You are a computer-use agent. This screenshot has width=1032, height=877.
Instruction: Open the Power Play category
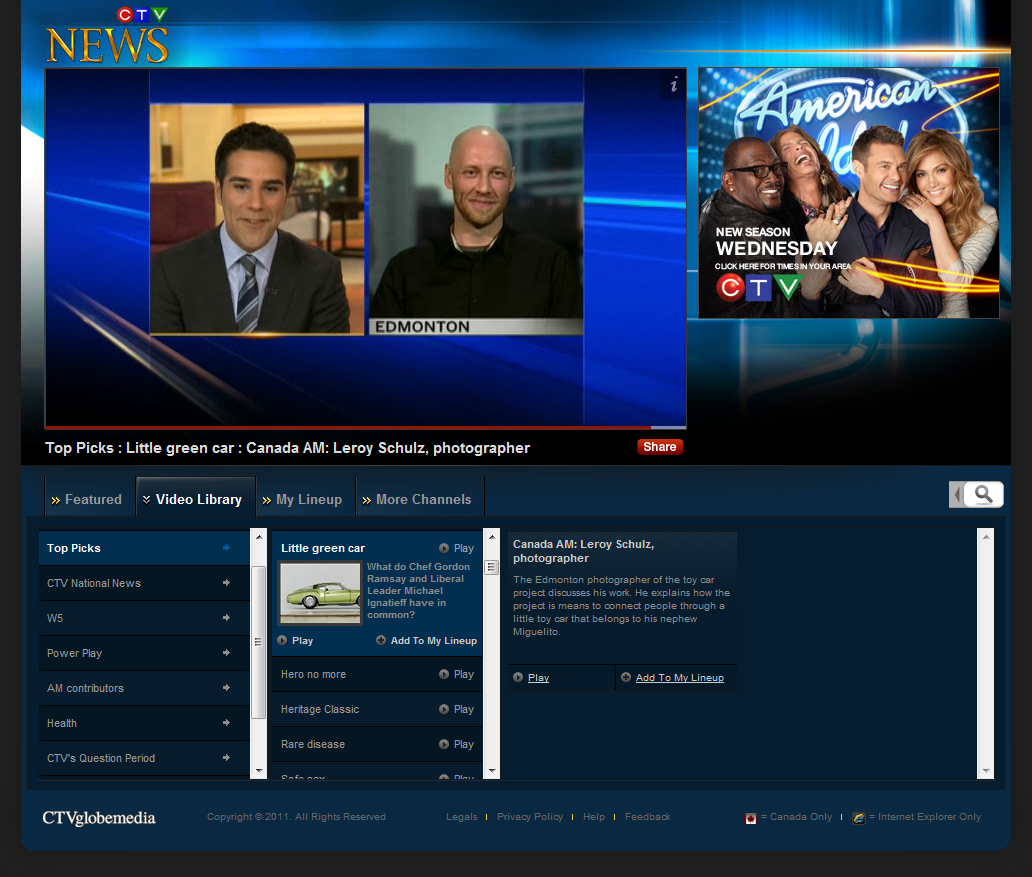144,653
